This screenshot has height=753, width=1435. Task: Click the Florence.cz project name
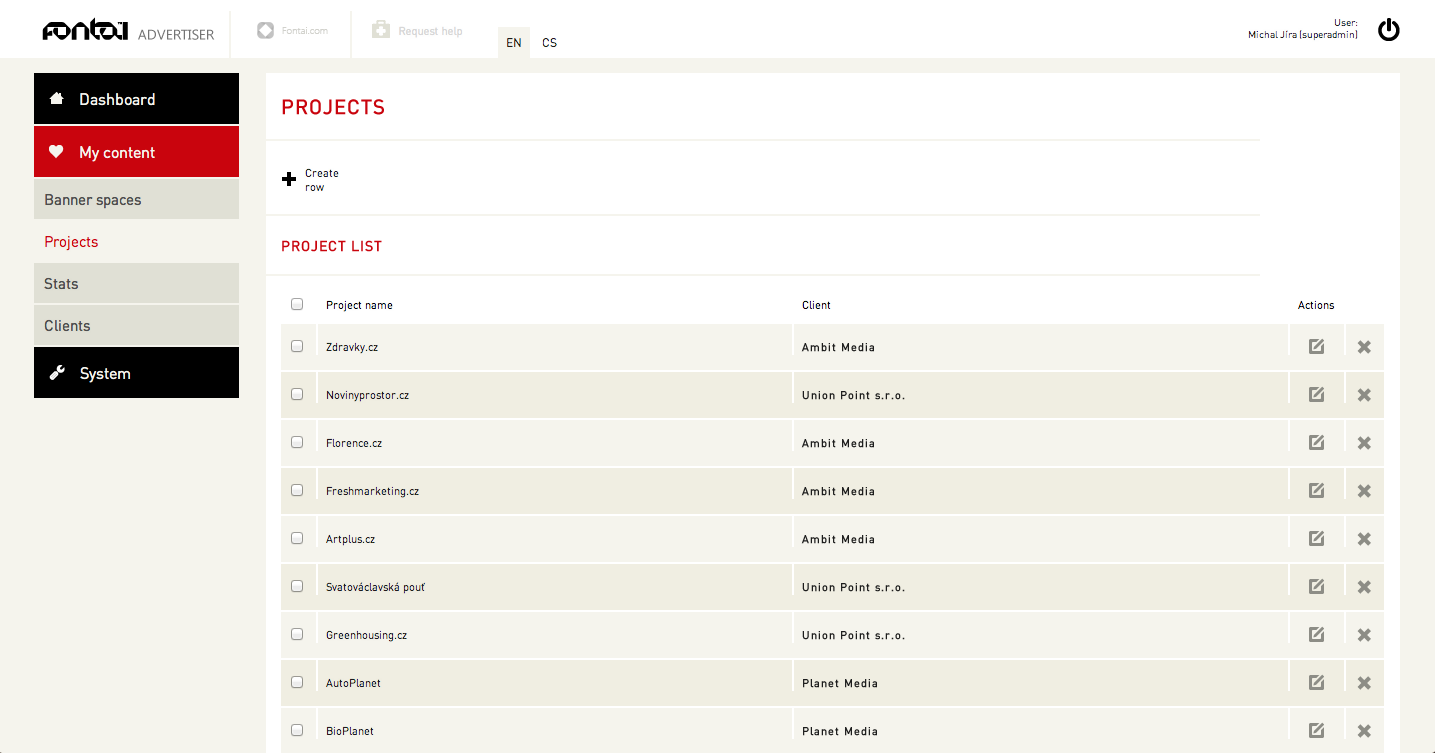pos(354,443)
